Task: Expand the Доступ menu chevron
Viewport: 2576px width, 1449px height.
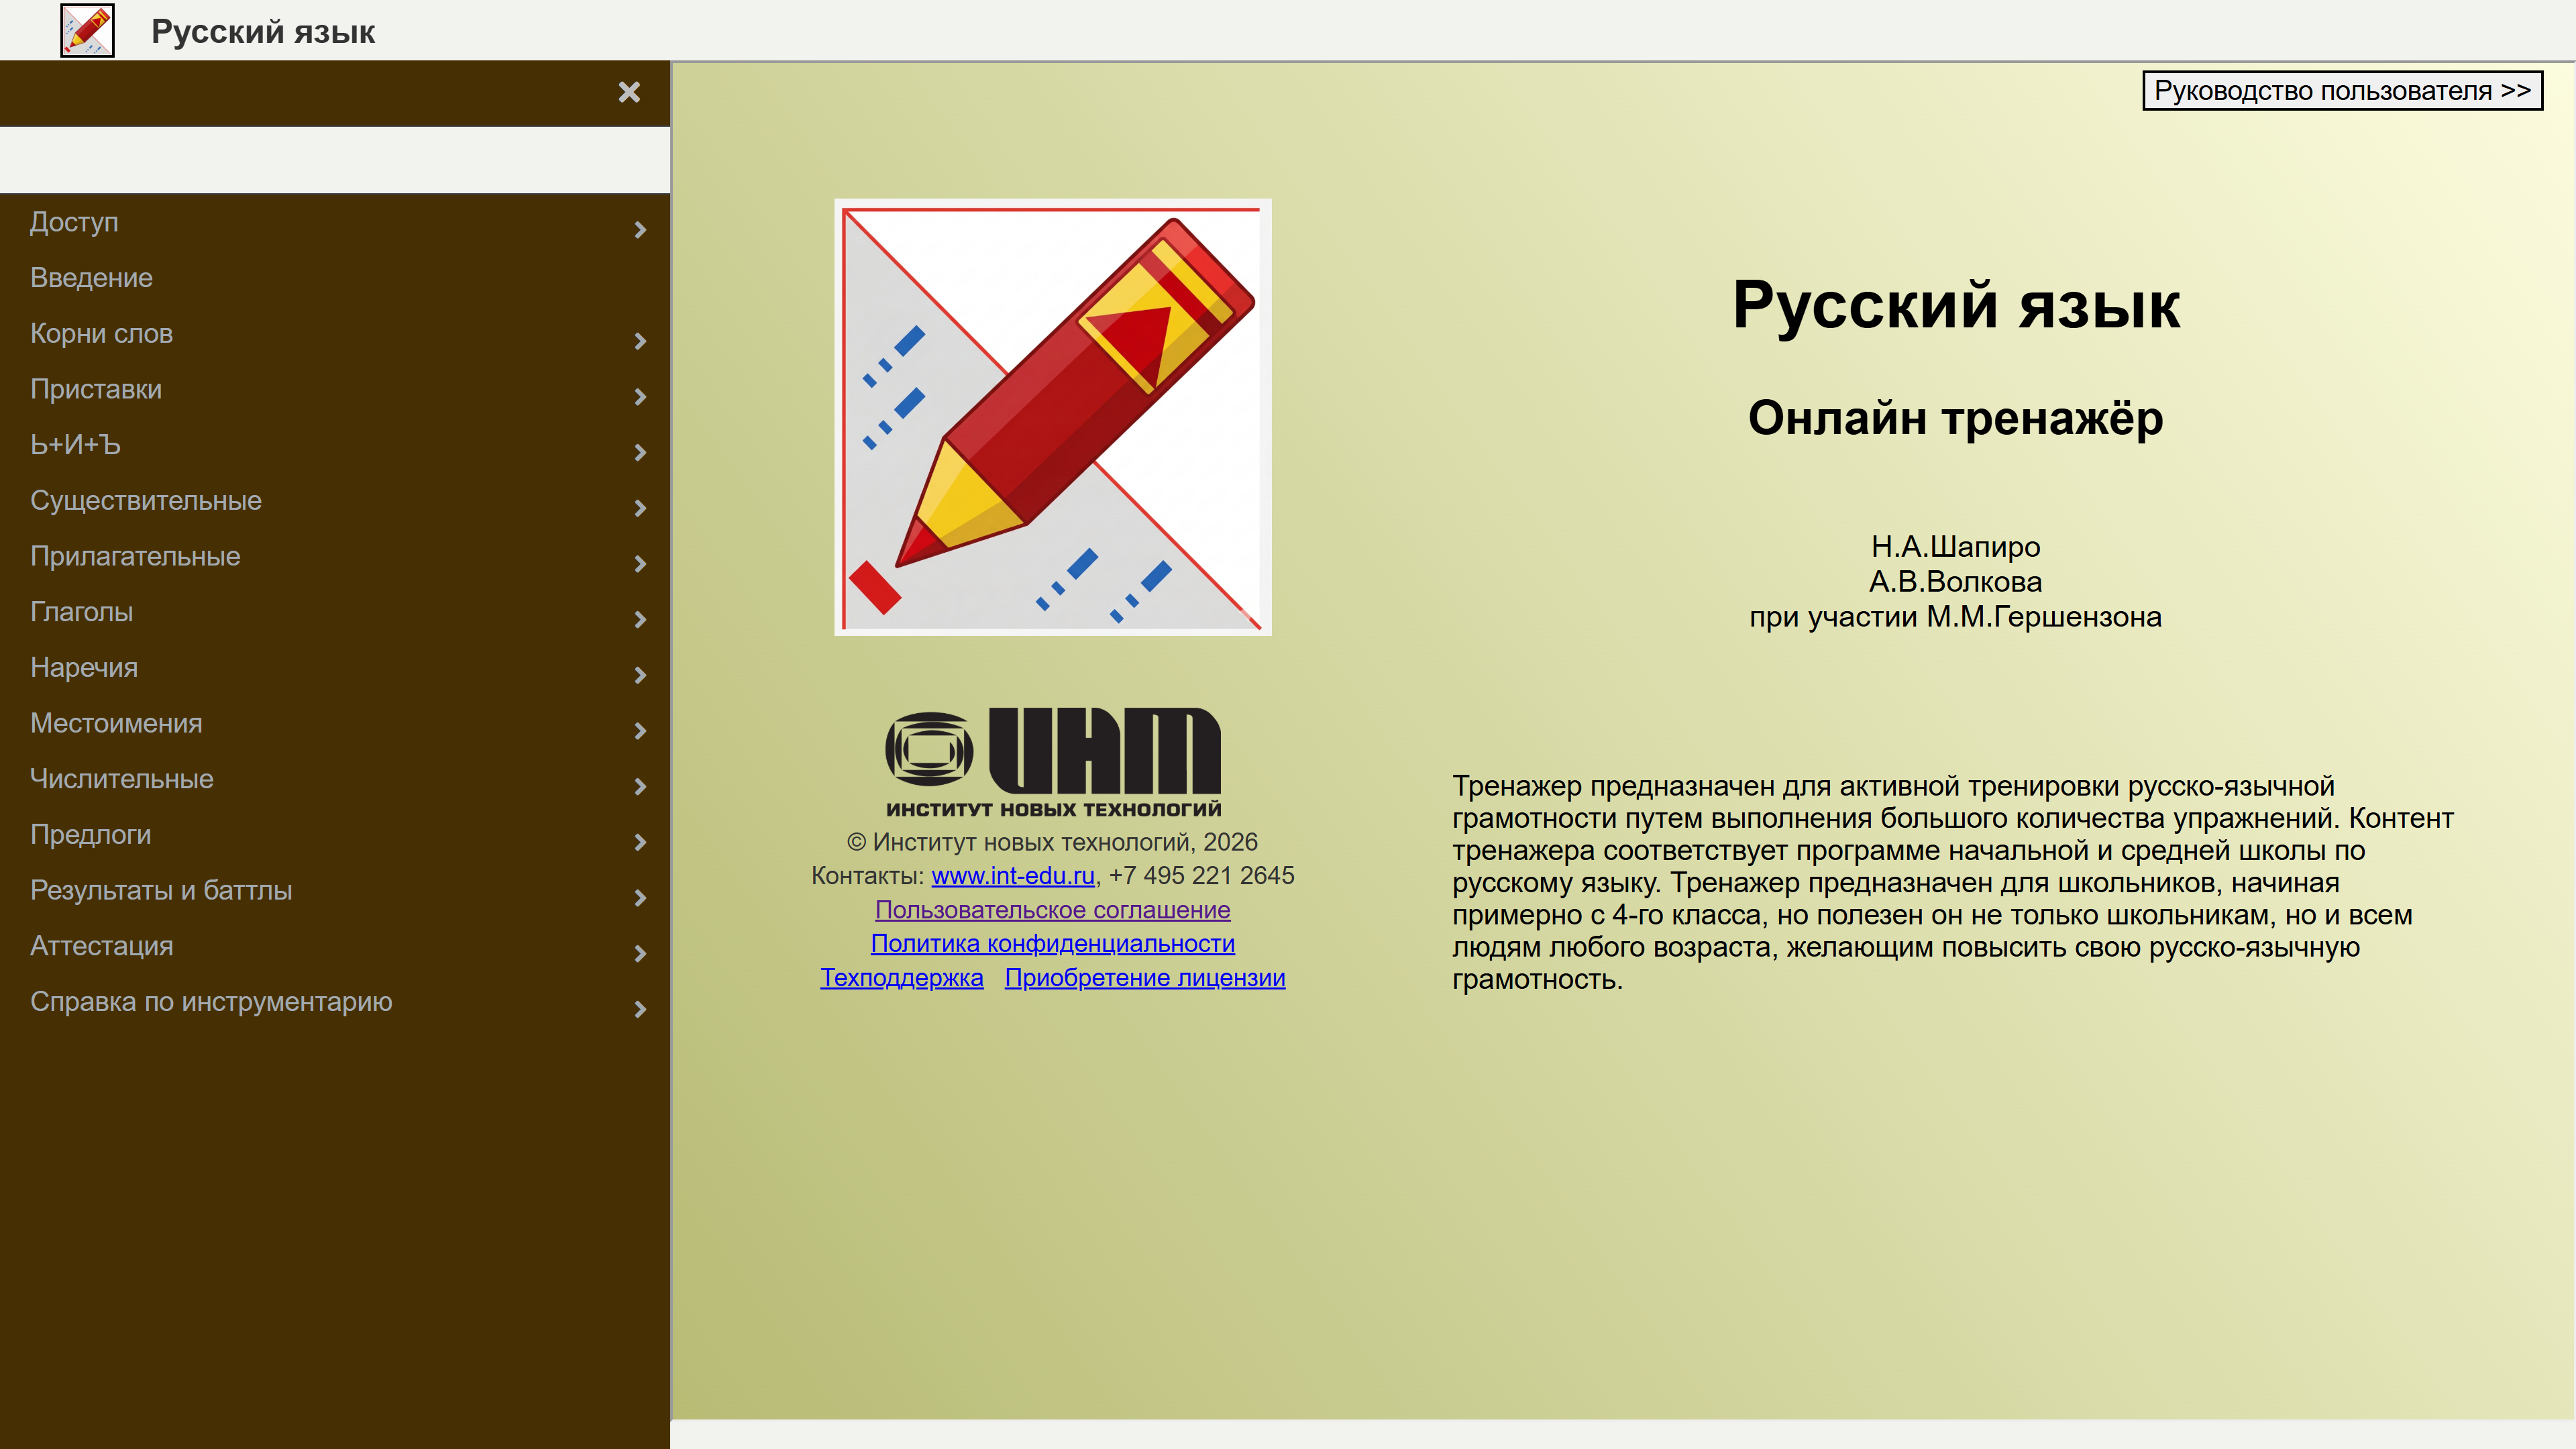Action: pos(640,230)
